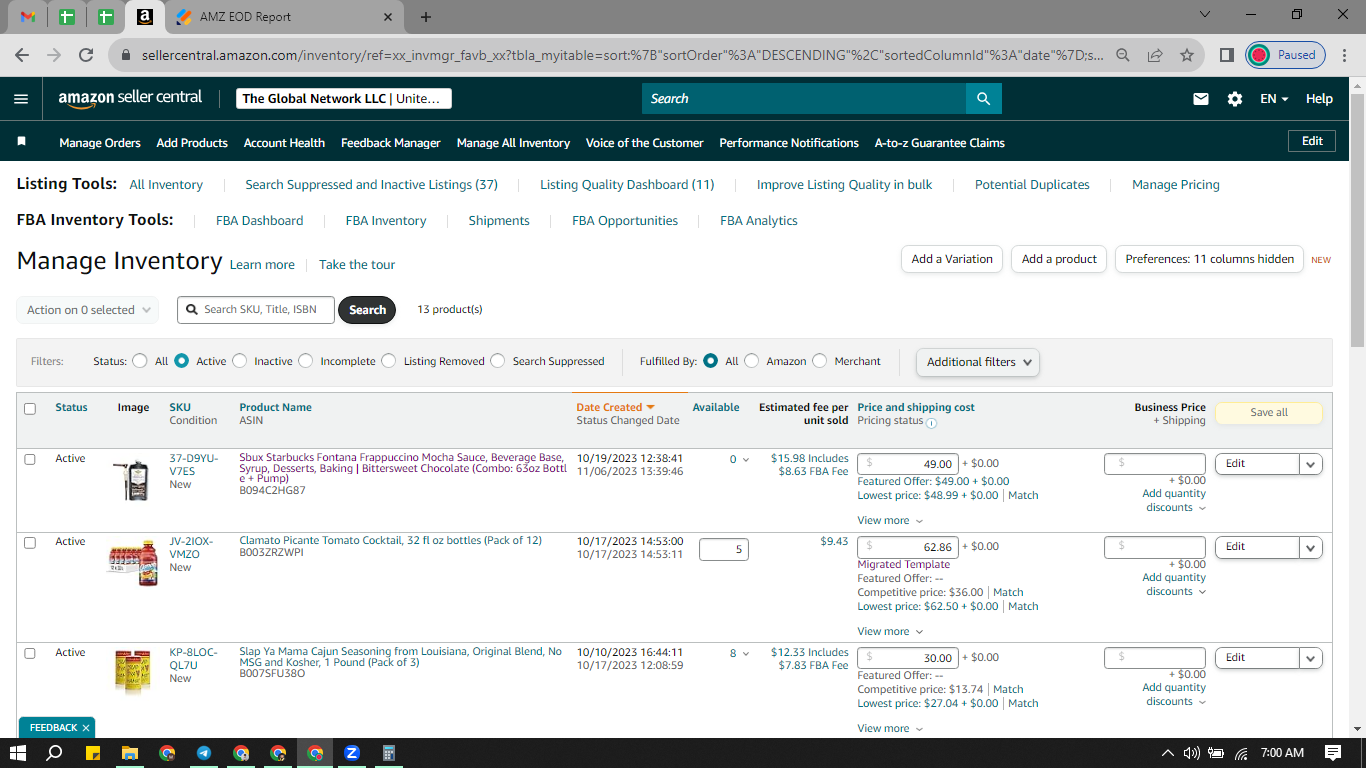Click the Add a product button
The height and width of the screenshot is (768, 1366).
[1059, 259]
